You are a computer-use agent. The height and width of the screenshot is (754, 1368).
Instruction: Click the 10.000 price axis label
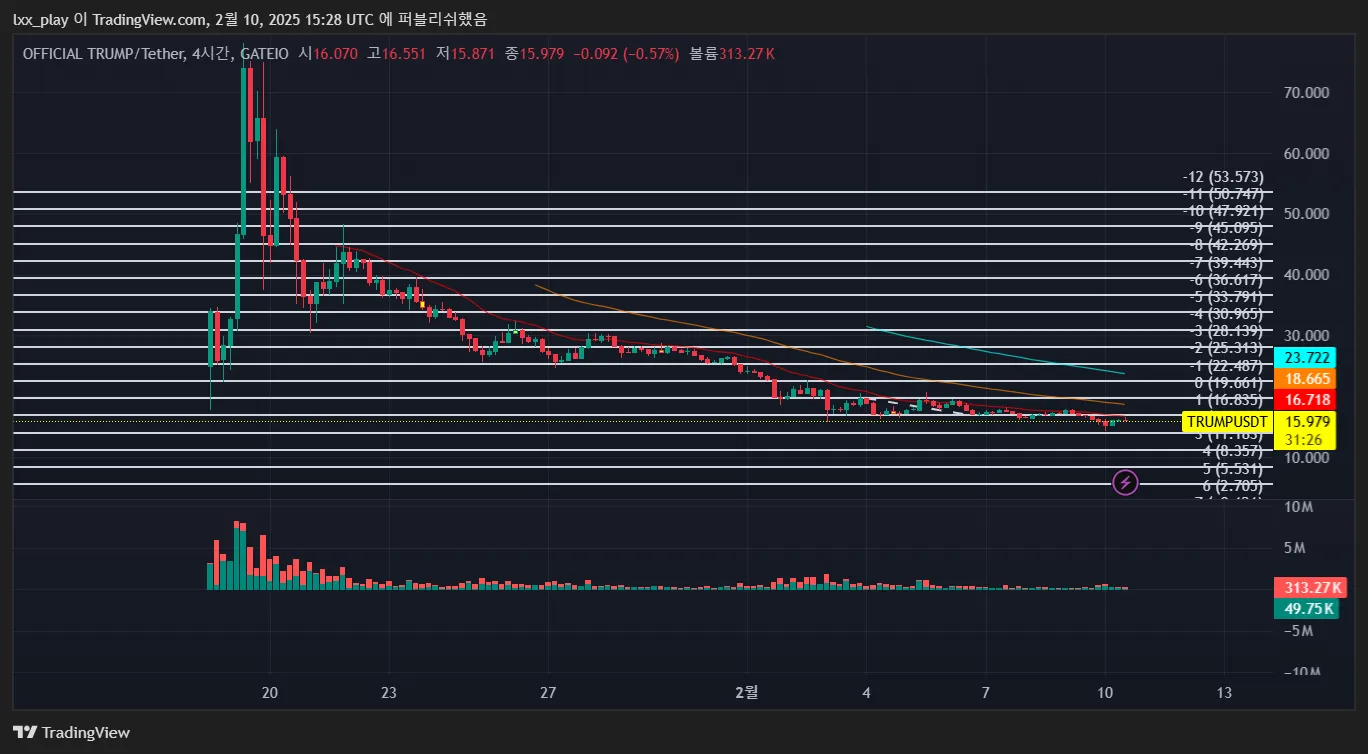click(x=1306, y=458)
